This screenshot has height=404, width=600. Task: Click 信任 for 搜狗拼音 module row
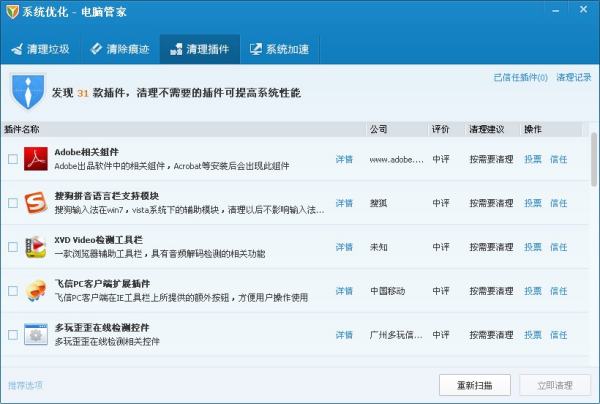(559, 203)
